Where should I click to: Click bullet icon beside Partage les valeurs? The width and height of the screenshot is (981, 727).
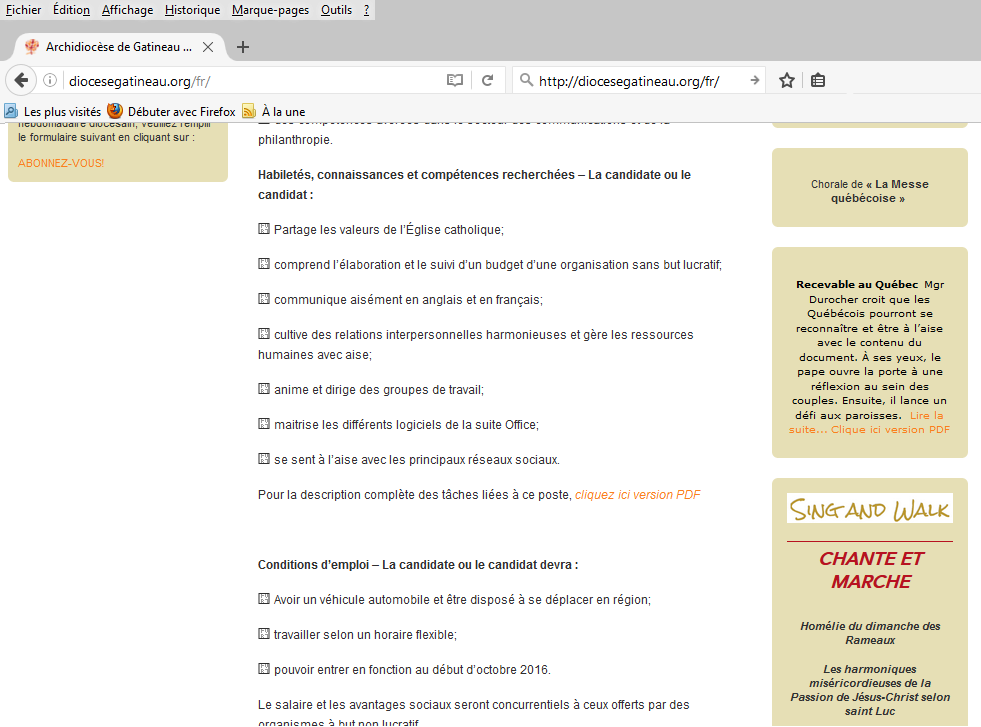tap(264, 228)
